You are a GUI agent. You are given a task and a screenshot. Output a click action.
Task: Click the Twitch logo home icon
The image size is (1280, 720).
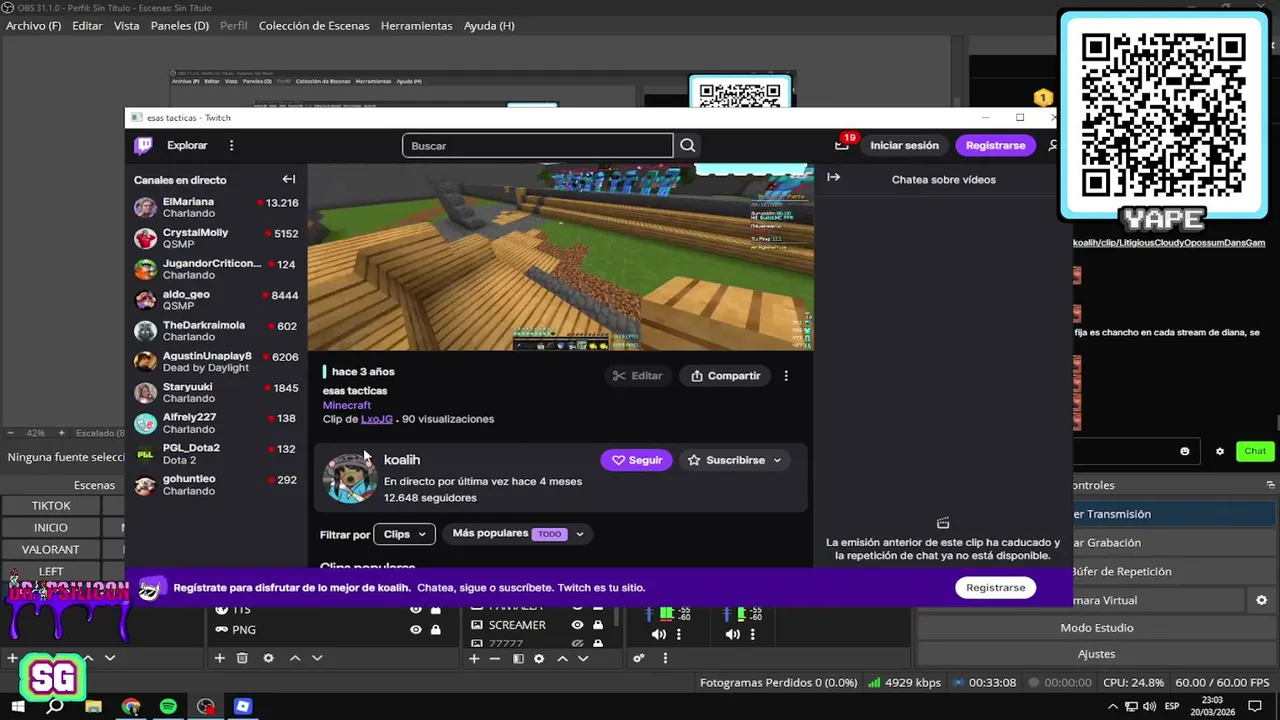point(144,145)
